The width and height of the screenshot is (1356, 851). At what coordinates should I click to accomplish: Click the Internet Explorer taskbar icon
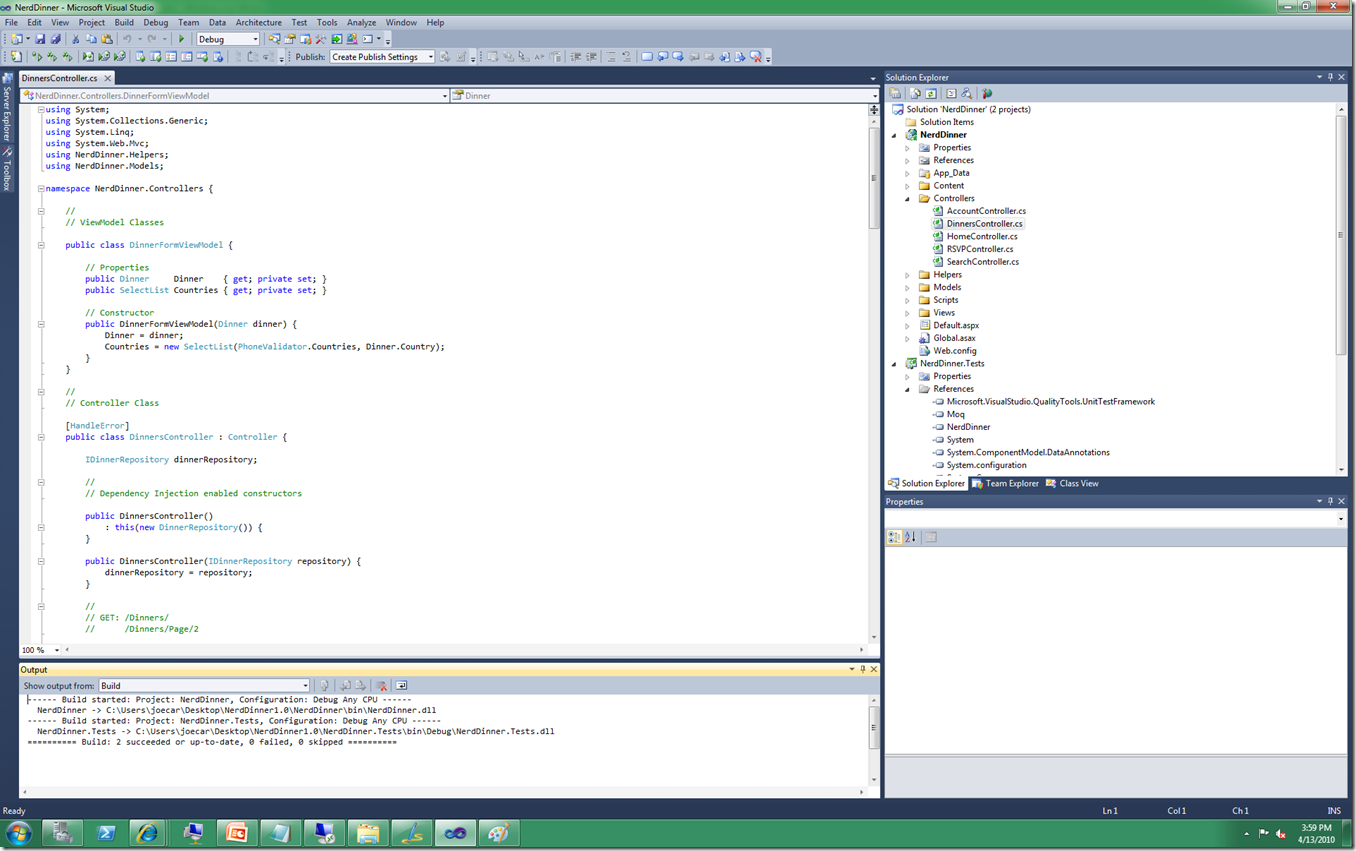(148, 832)
